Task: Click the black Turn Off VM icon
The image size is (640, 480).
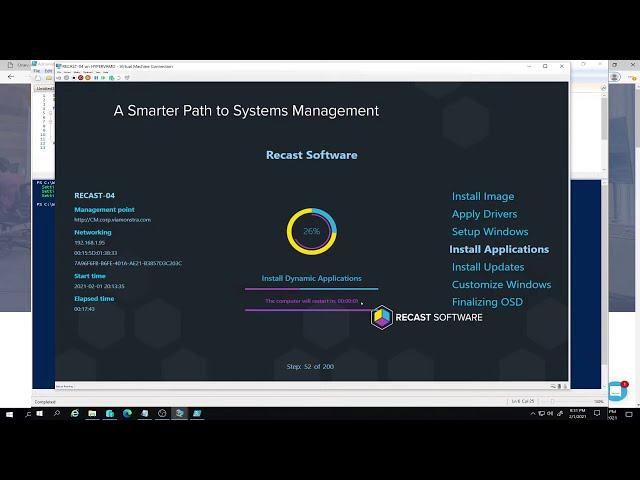Action: point(74,77)
